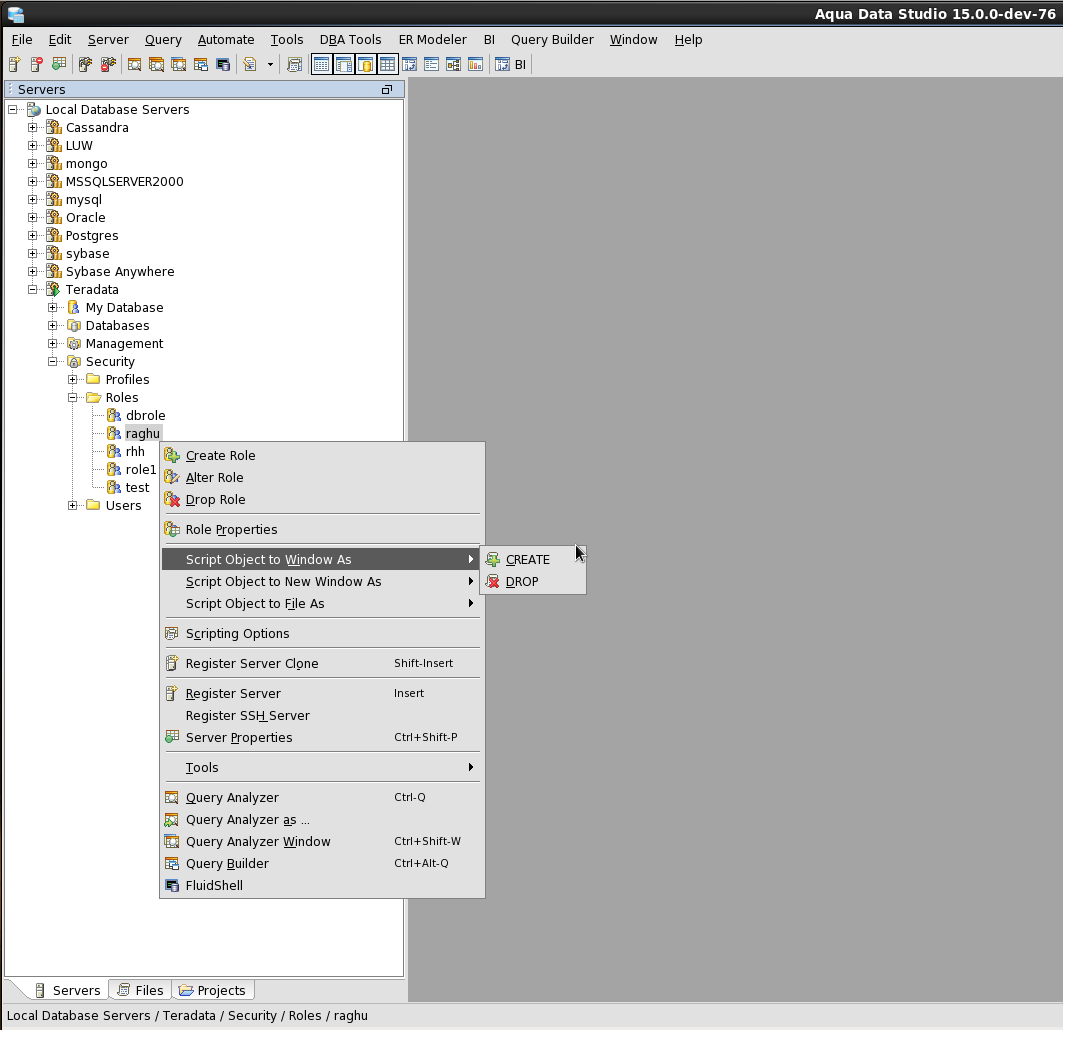Toggle the first boxed table view button
This screenshot has width=1069, height=1040.
tap(322, 65)
